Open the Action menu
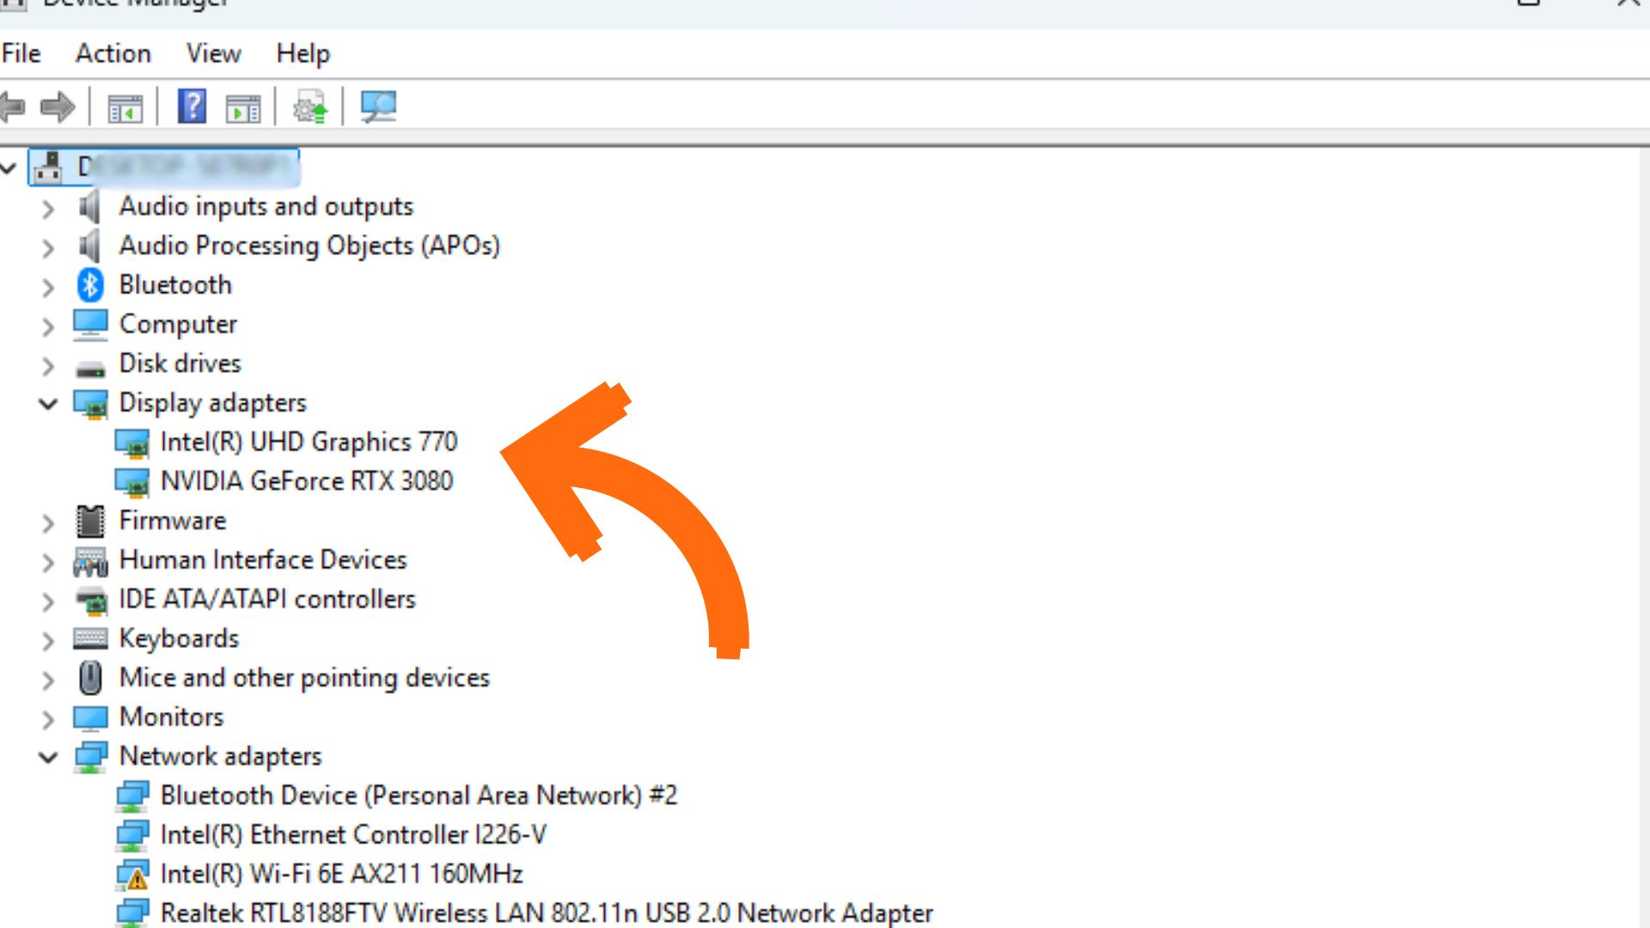The image size is (1650, 928). pyautogui.click(x=113, y=53)
